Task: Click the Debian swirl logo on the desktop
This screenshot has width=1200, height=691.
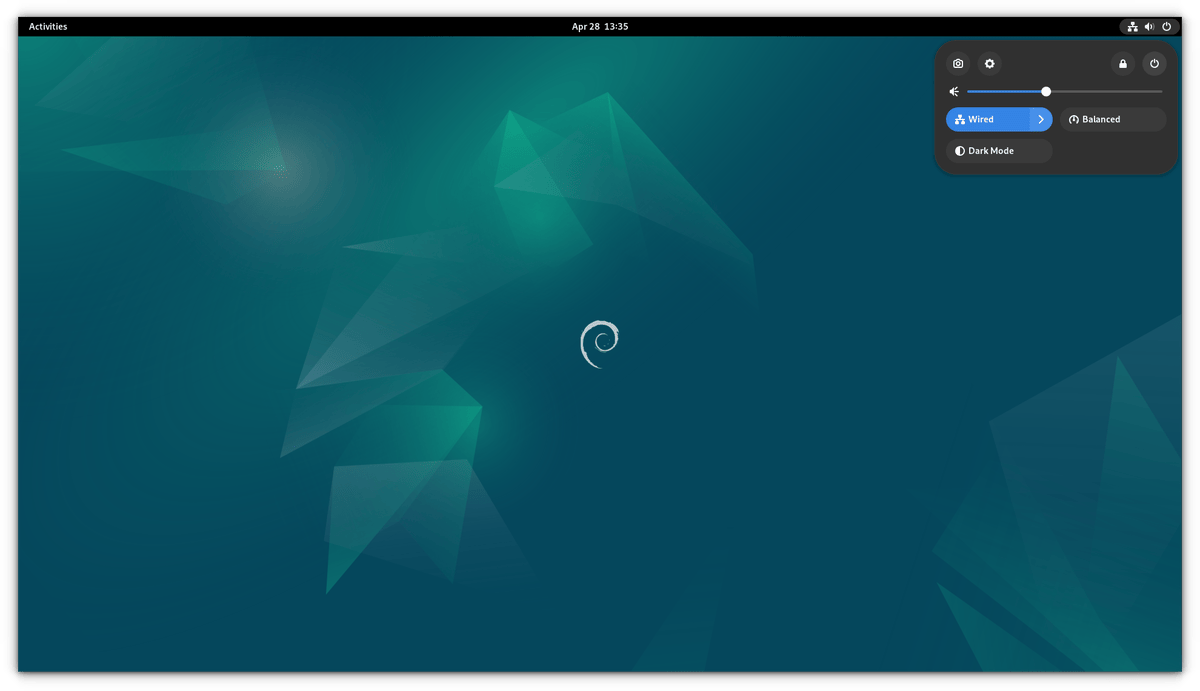Action: [x=600, y=344]
